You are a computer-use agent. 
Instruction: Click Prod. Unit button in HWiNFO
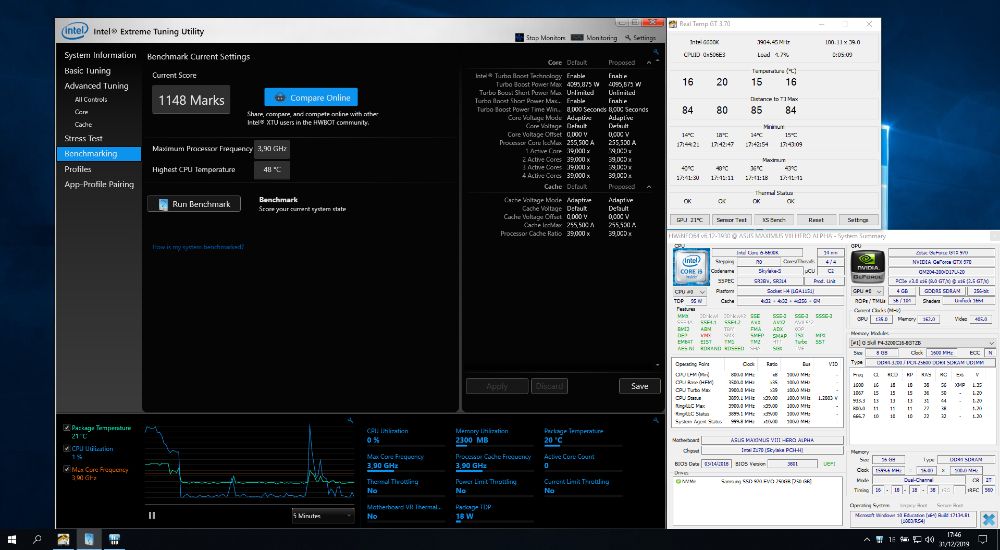pyautogui.click(x=824, y=281)
